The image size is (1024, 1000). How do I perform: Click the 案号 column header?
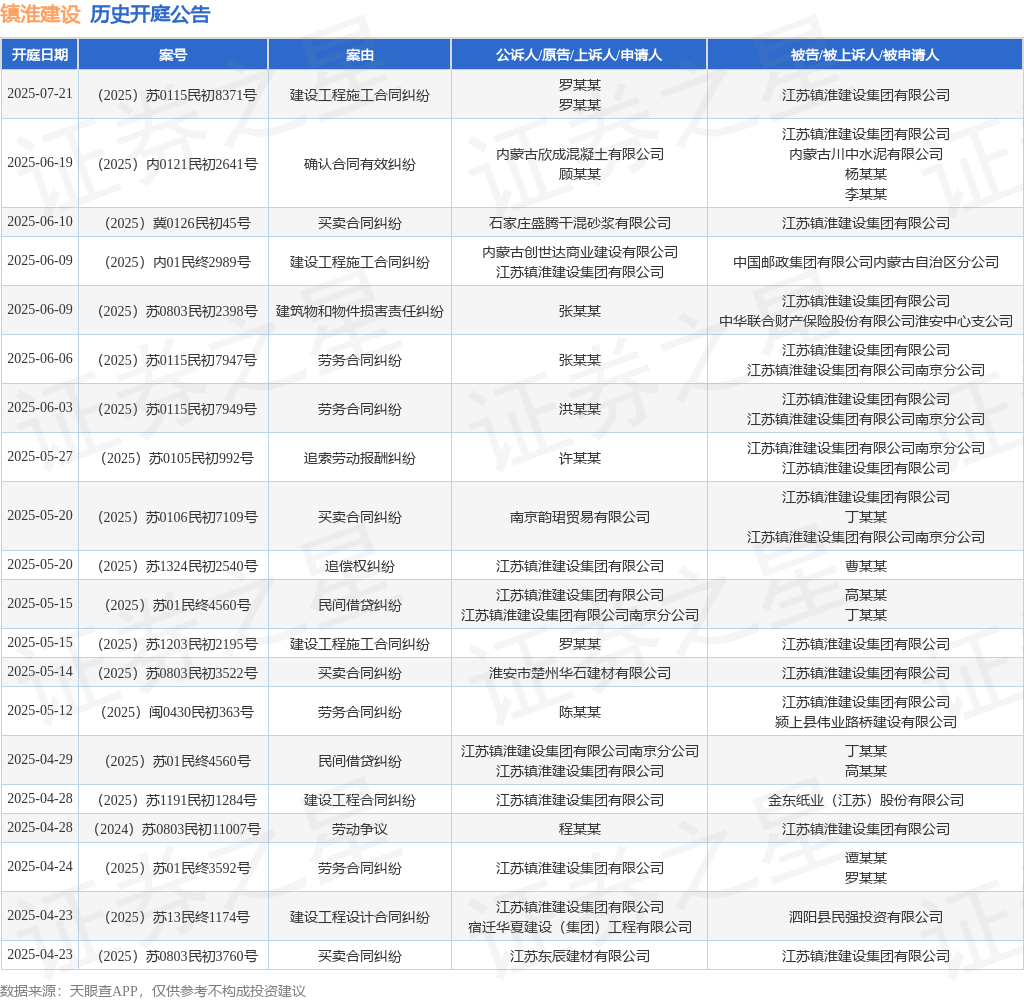point(173,55)
